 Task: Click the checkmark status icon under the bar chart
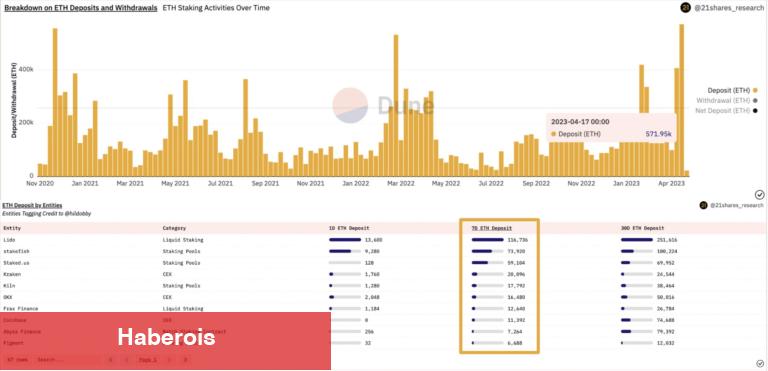click(759, 195)
